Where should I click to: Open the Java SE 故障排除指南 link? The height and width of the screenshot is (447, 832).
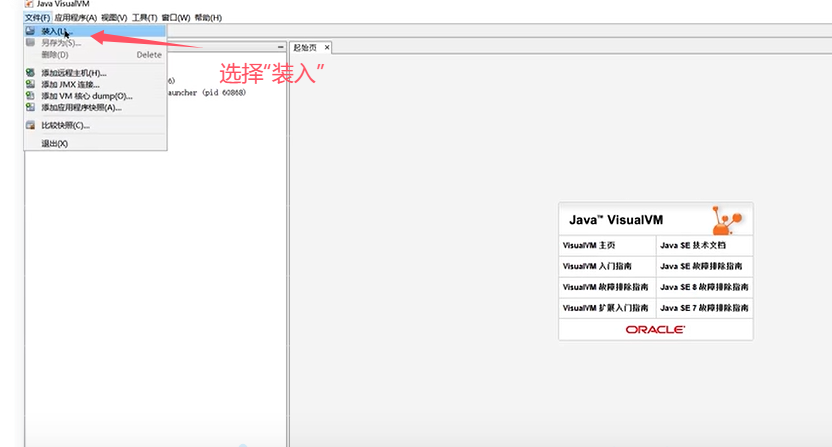pyautogui.click(x=701, y=266)
